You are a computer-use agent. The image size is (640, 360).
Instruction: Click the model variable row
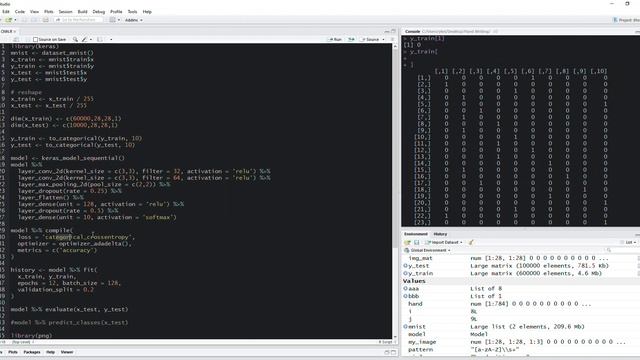coord(520,334)
